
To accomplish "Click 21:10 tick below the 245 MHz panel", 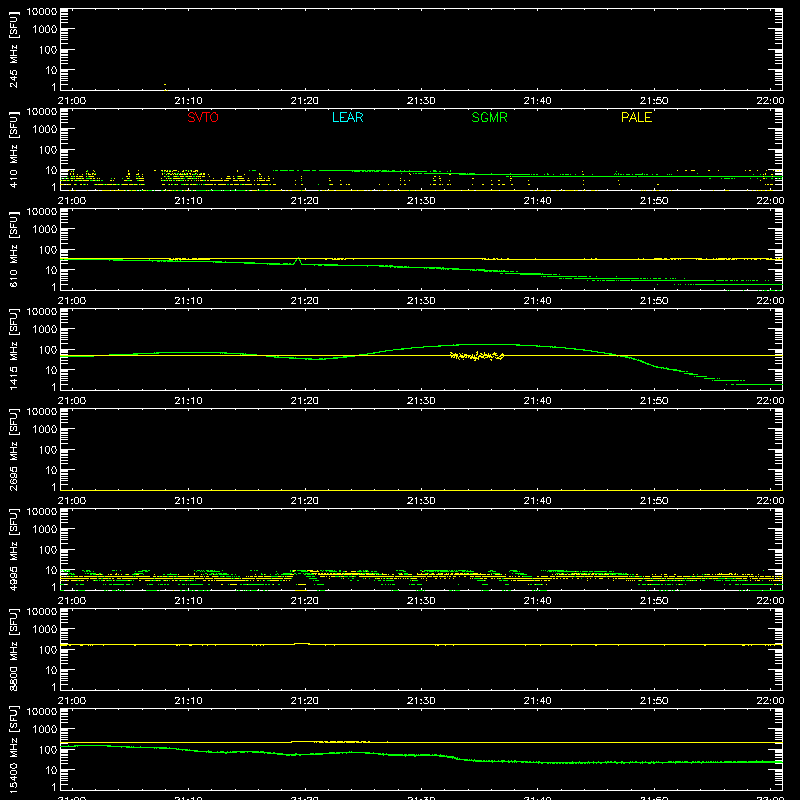I will click(x=188, y=101).
